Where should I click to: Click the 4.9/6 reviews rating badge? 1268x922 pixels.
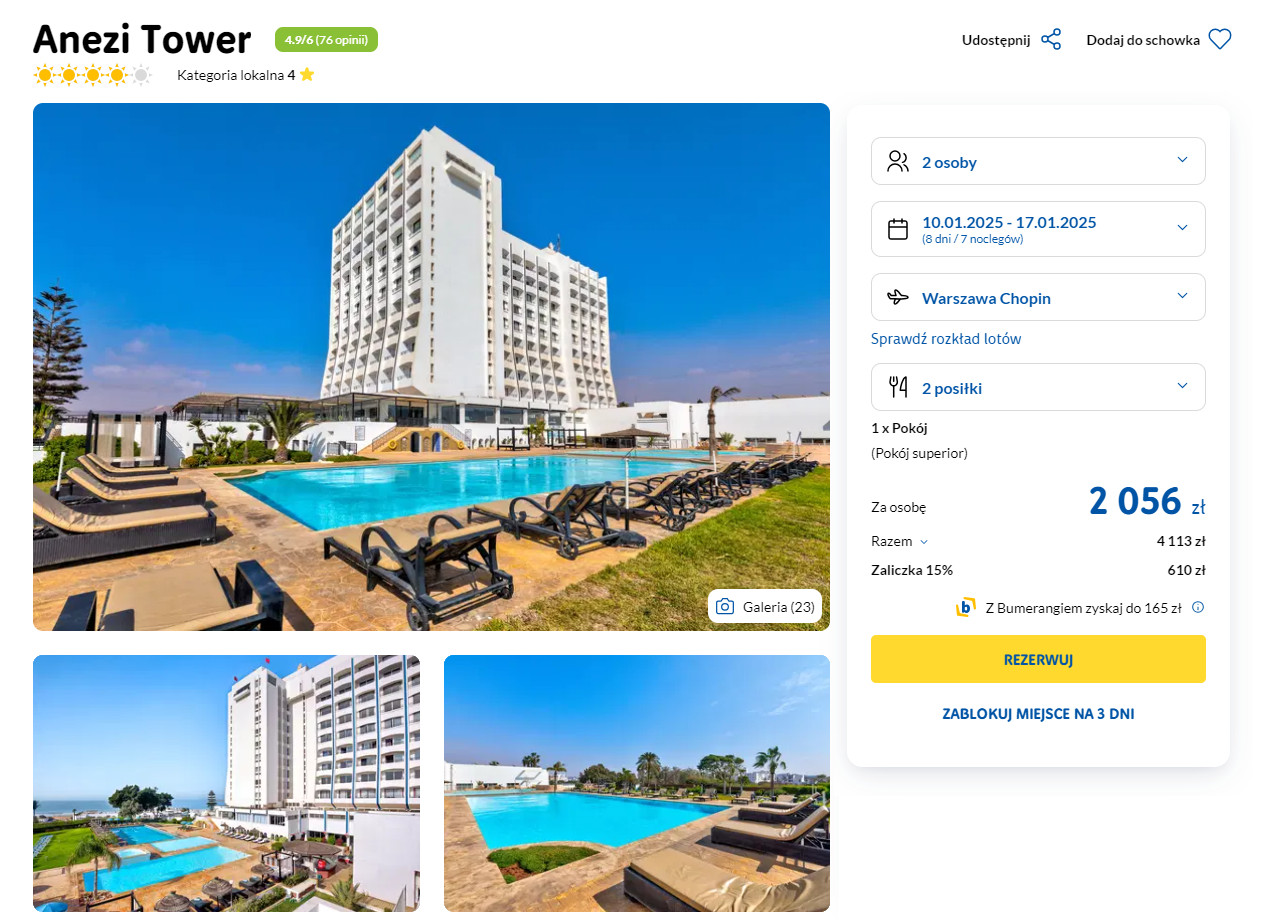point(326,40)
